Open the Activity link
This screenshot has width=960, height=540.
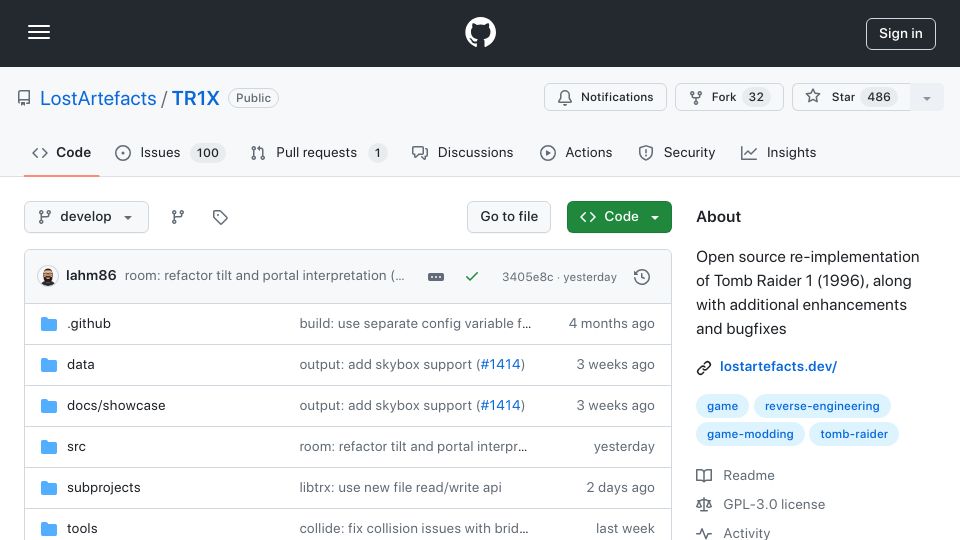click(x=733, y=533)
